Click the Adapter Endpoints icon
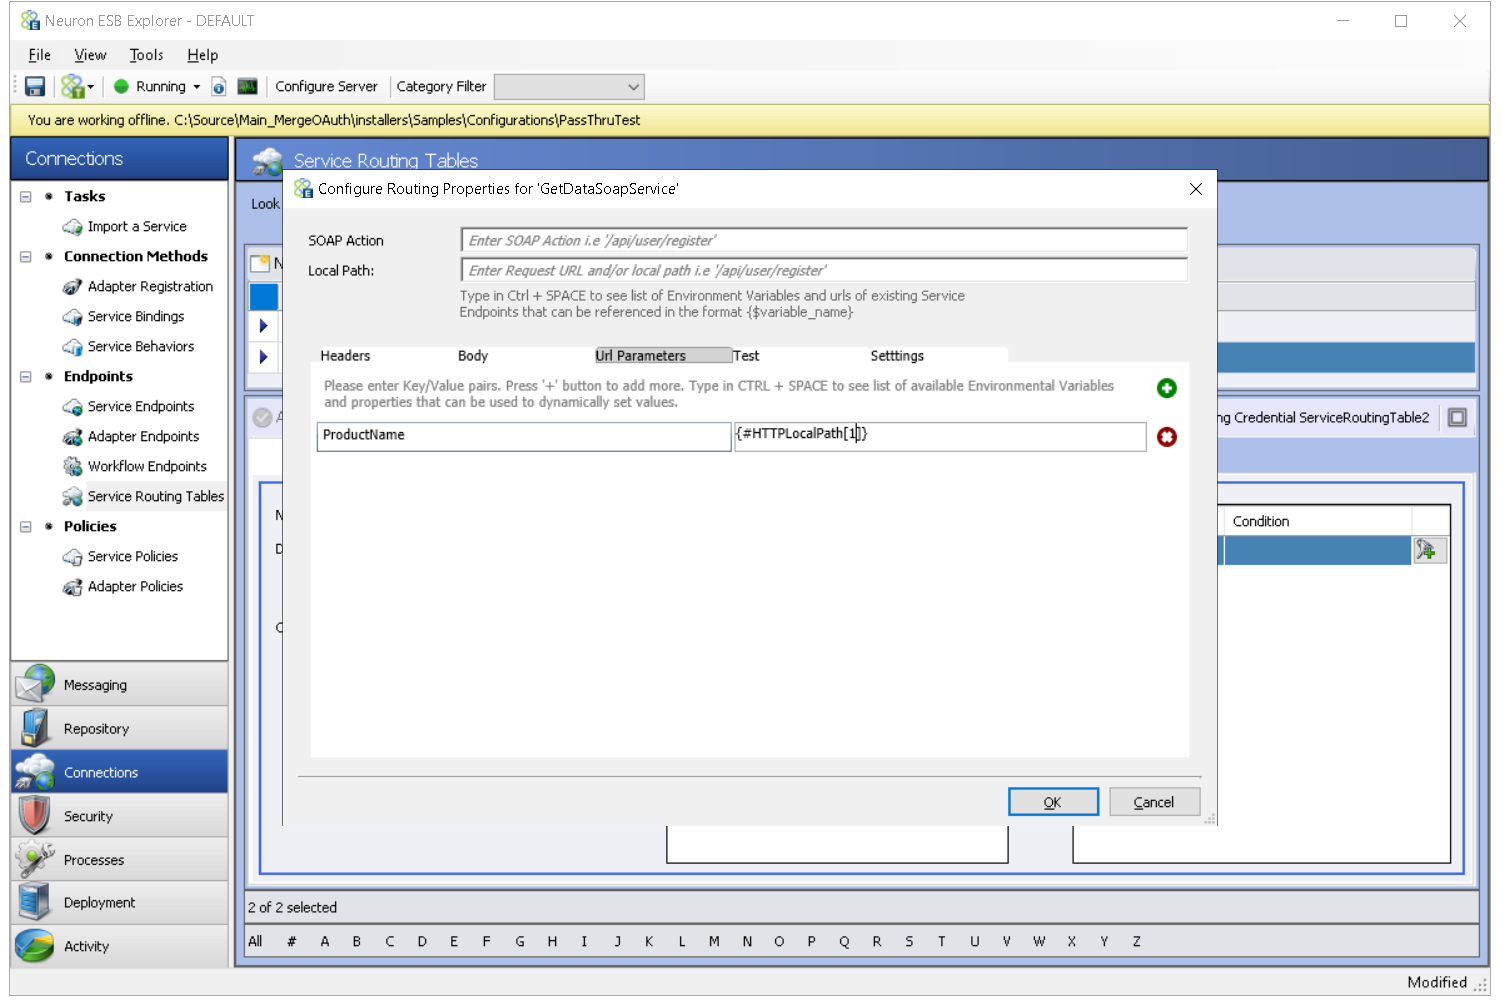 72,437
